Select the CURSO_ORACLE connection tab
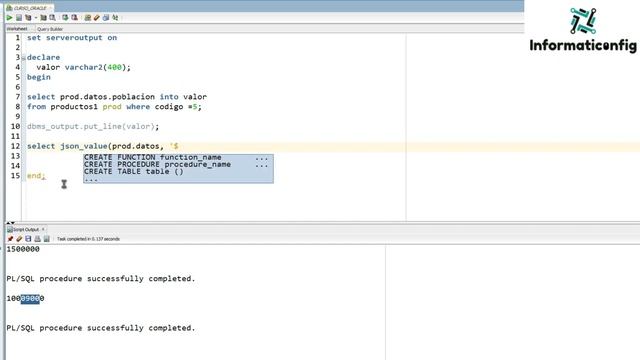Screen dimensions: 640x360 pos(29,8)
